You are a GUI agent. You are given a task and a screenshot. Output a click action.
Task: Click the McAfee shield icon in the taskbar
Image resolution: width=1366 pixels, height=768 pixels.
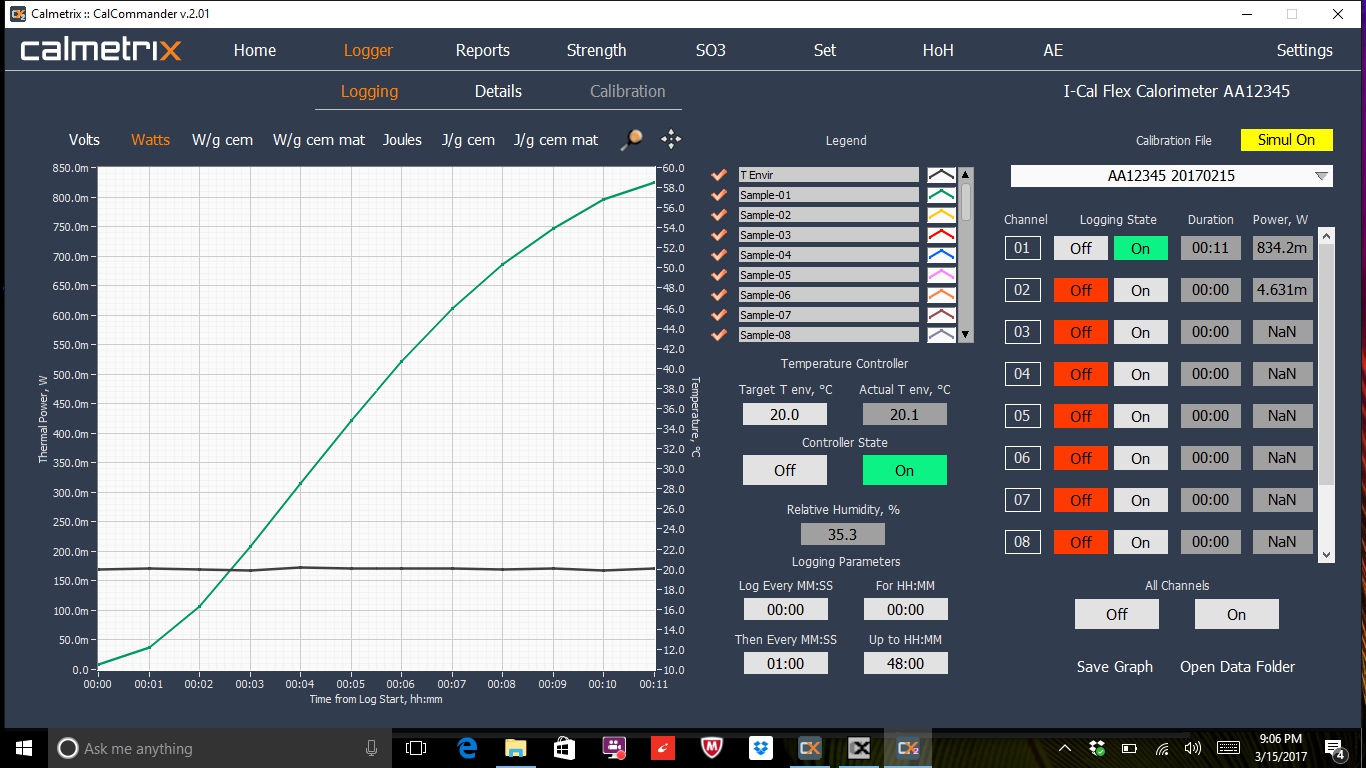(x=711, y=748)
